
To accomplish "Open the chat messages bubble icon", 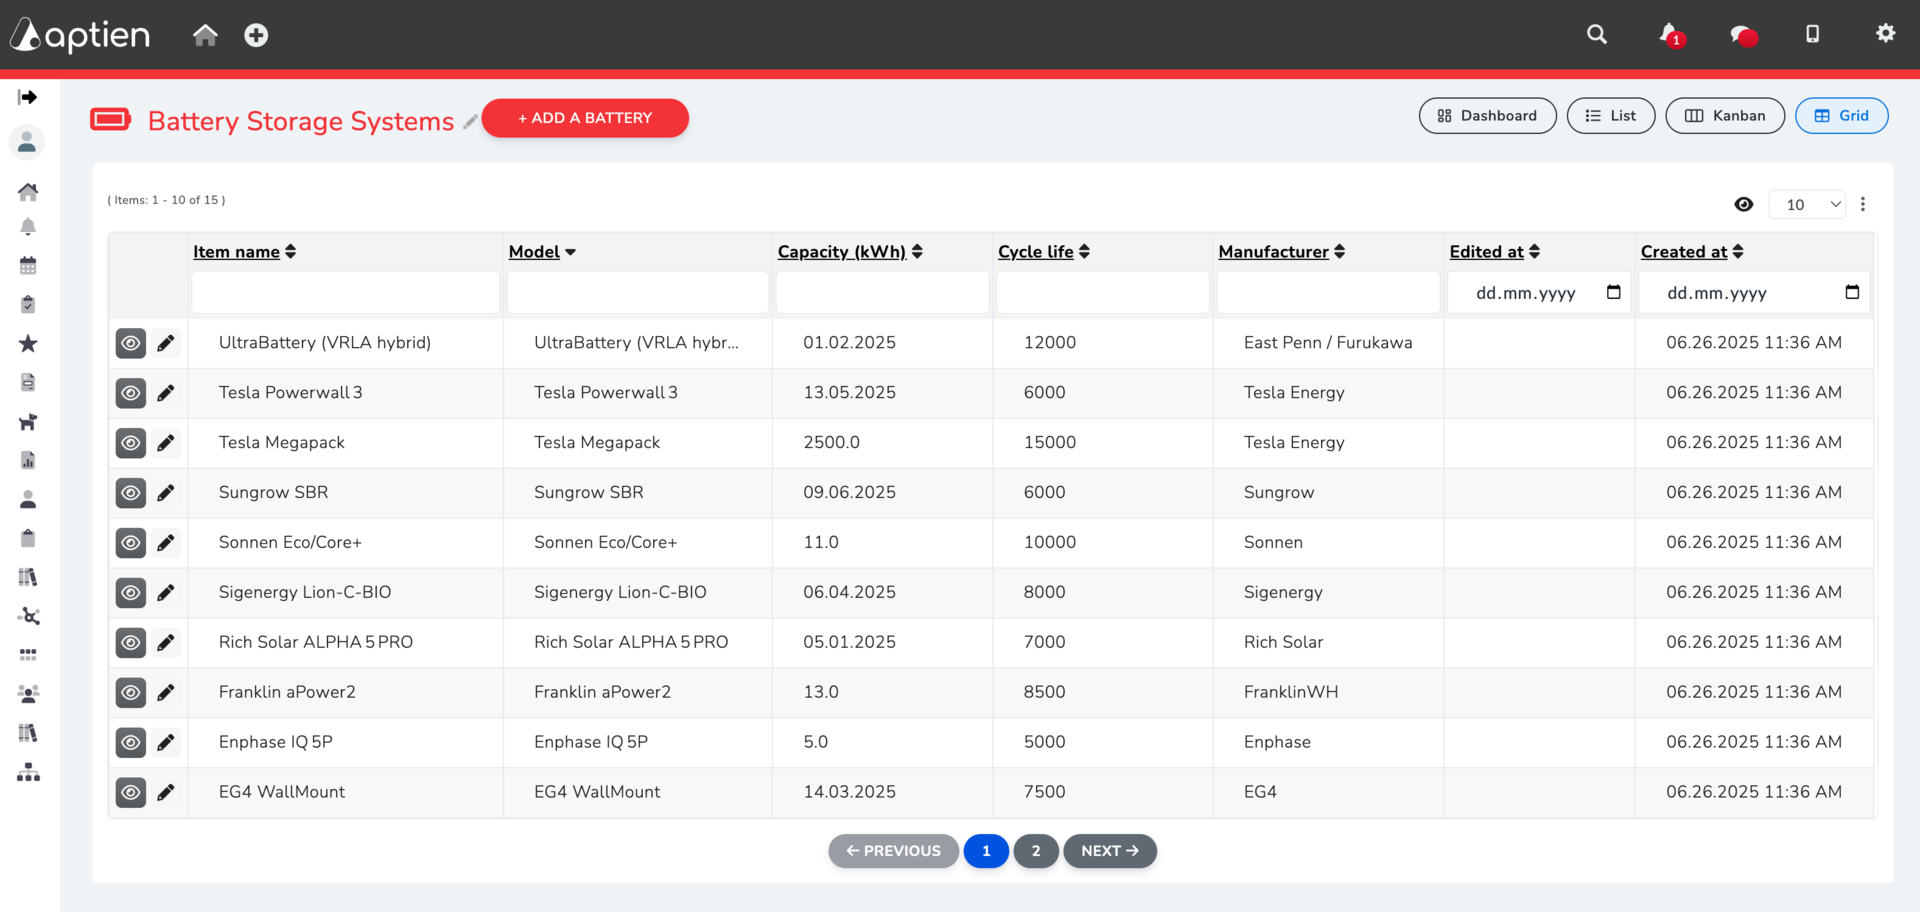I will 1743,35.
